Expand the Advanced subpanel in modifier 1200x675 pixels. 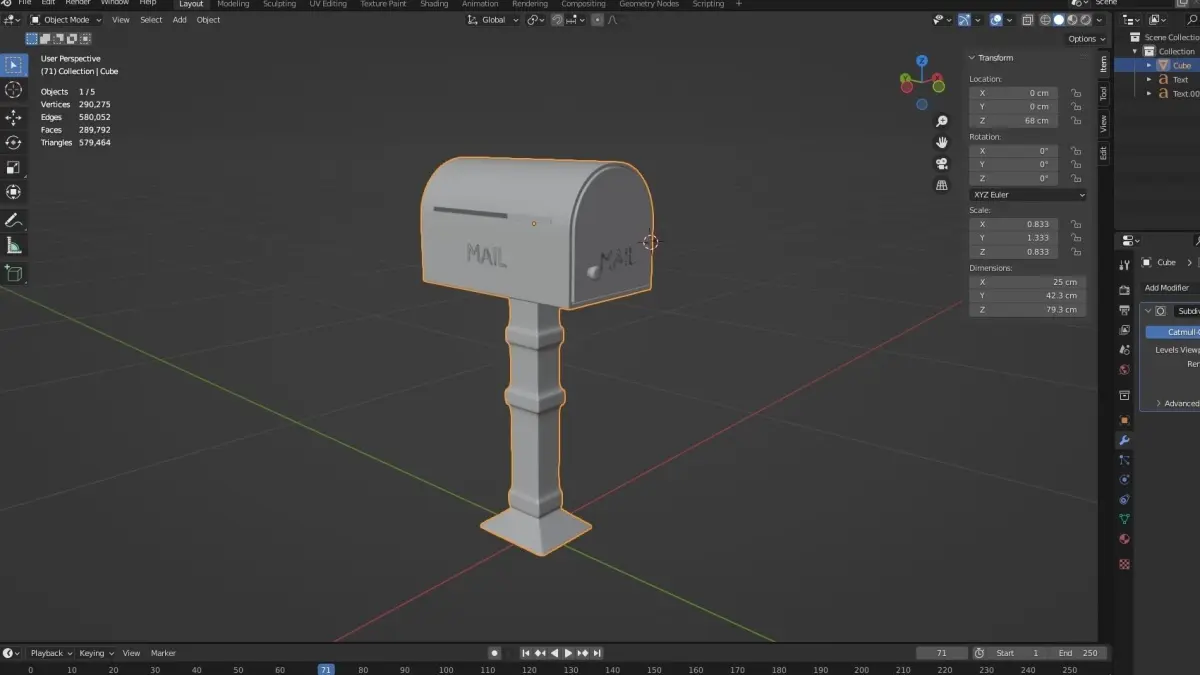tap(1159, 403)
